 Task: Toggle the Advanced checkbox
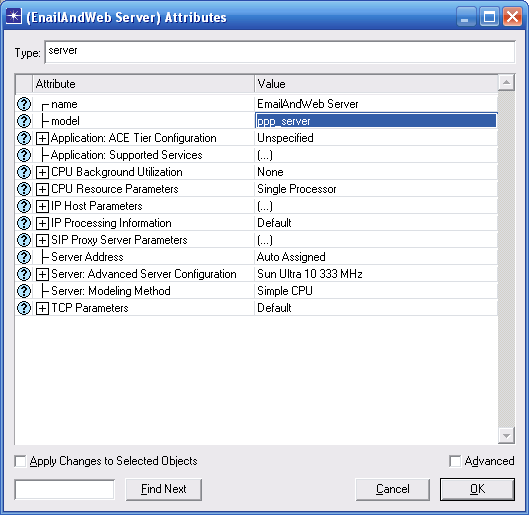coord(455,461)
